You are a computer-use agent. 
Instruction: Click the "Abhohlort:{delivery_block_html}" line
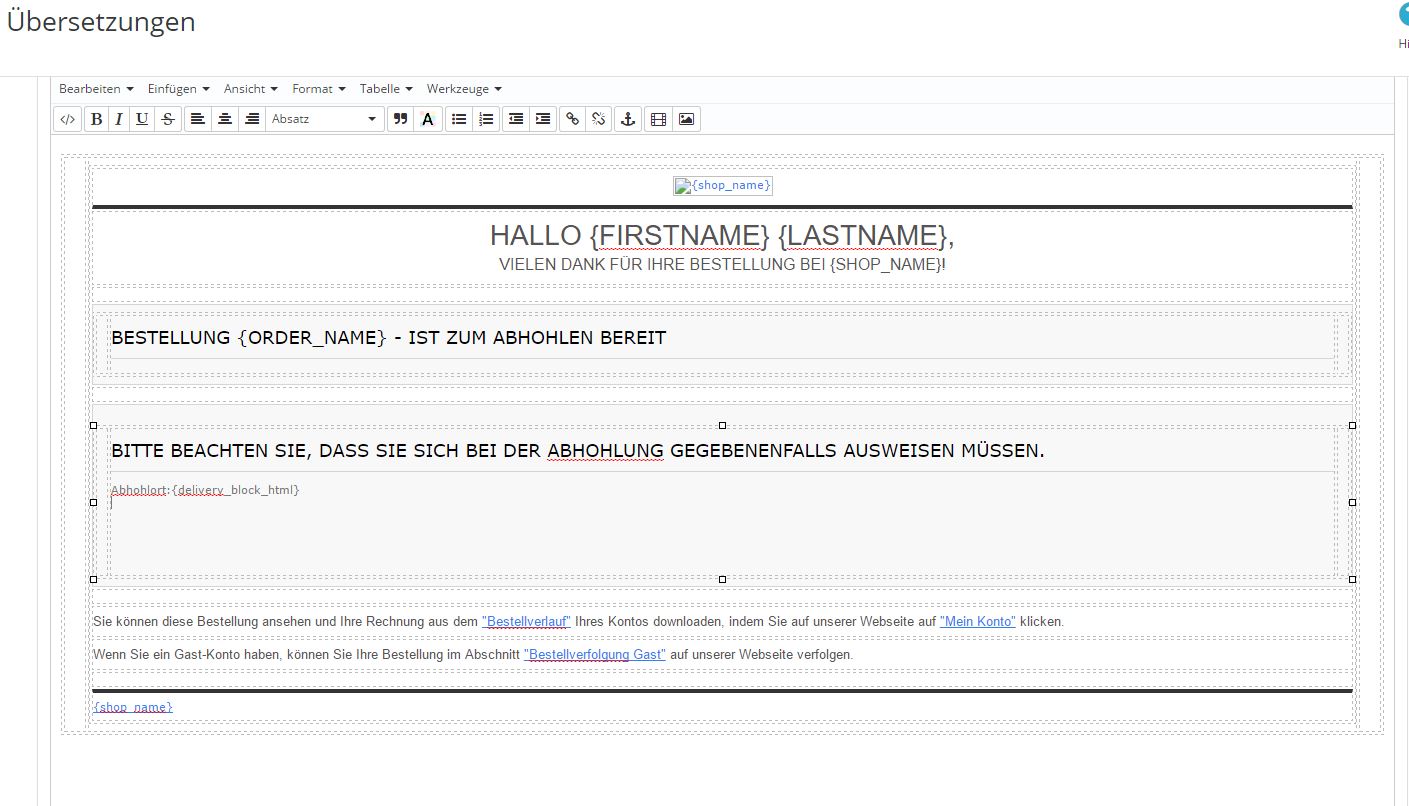205,490
